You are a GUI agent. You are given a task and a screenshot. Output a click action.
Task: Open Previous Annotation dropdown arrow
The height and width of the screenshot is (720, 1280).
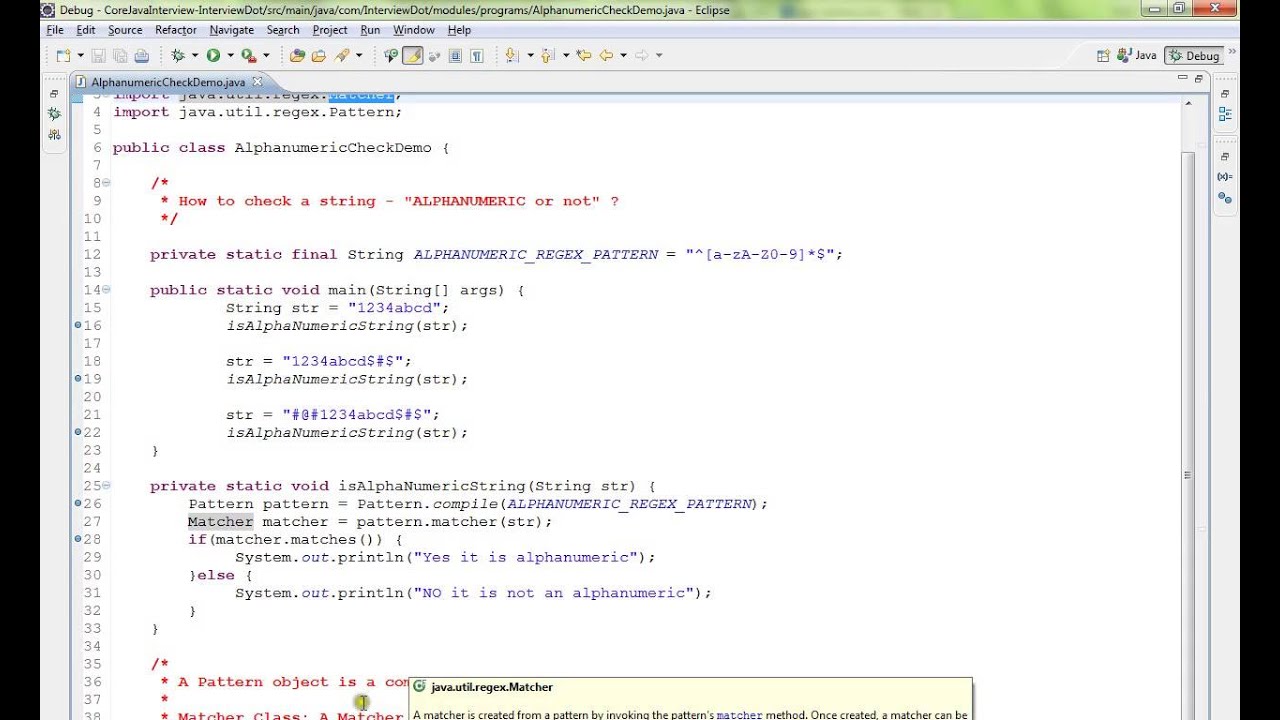coord(566,55)
